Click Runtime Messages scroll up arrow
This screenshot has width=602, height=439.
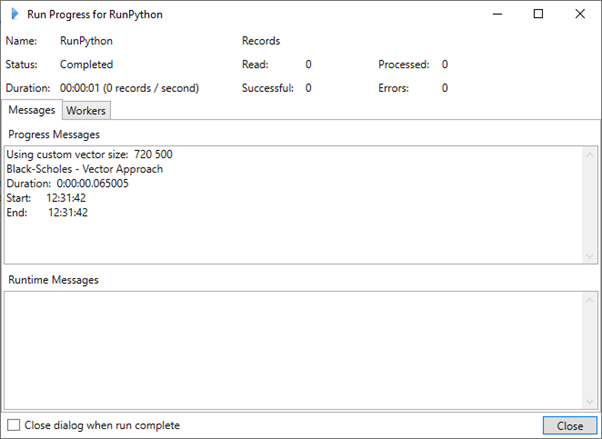pos(590,300)
